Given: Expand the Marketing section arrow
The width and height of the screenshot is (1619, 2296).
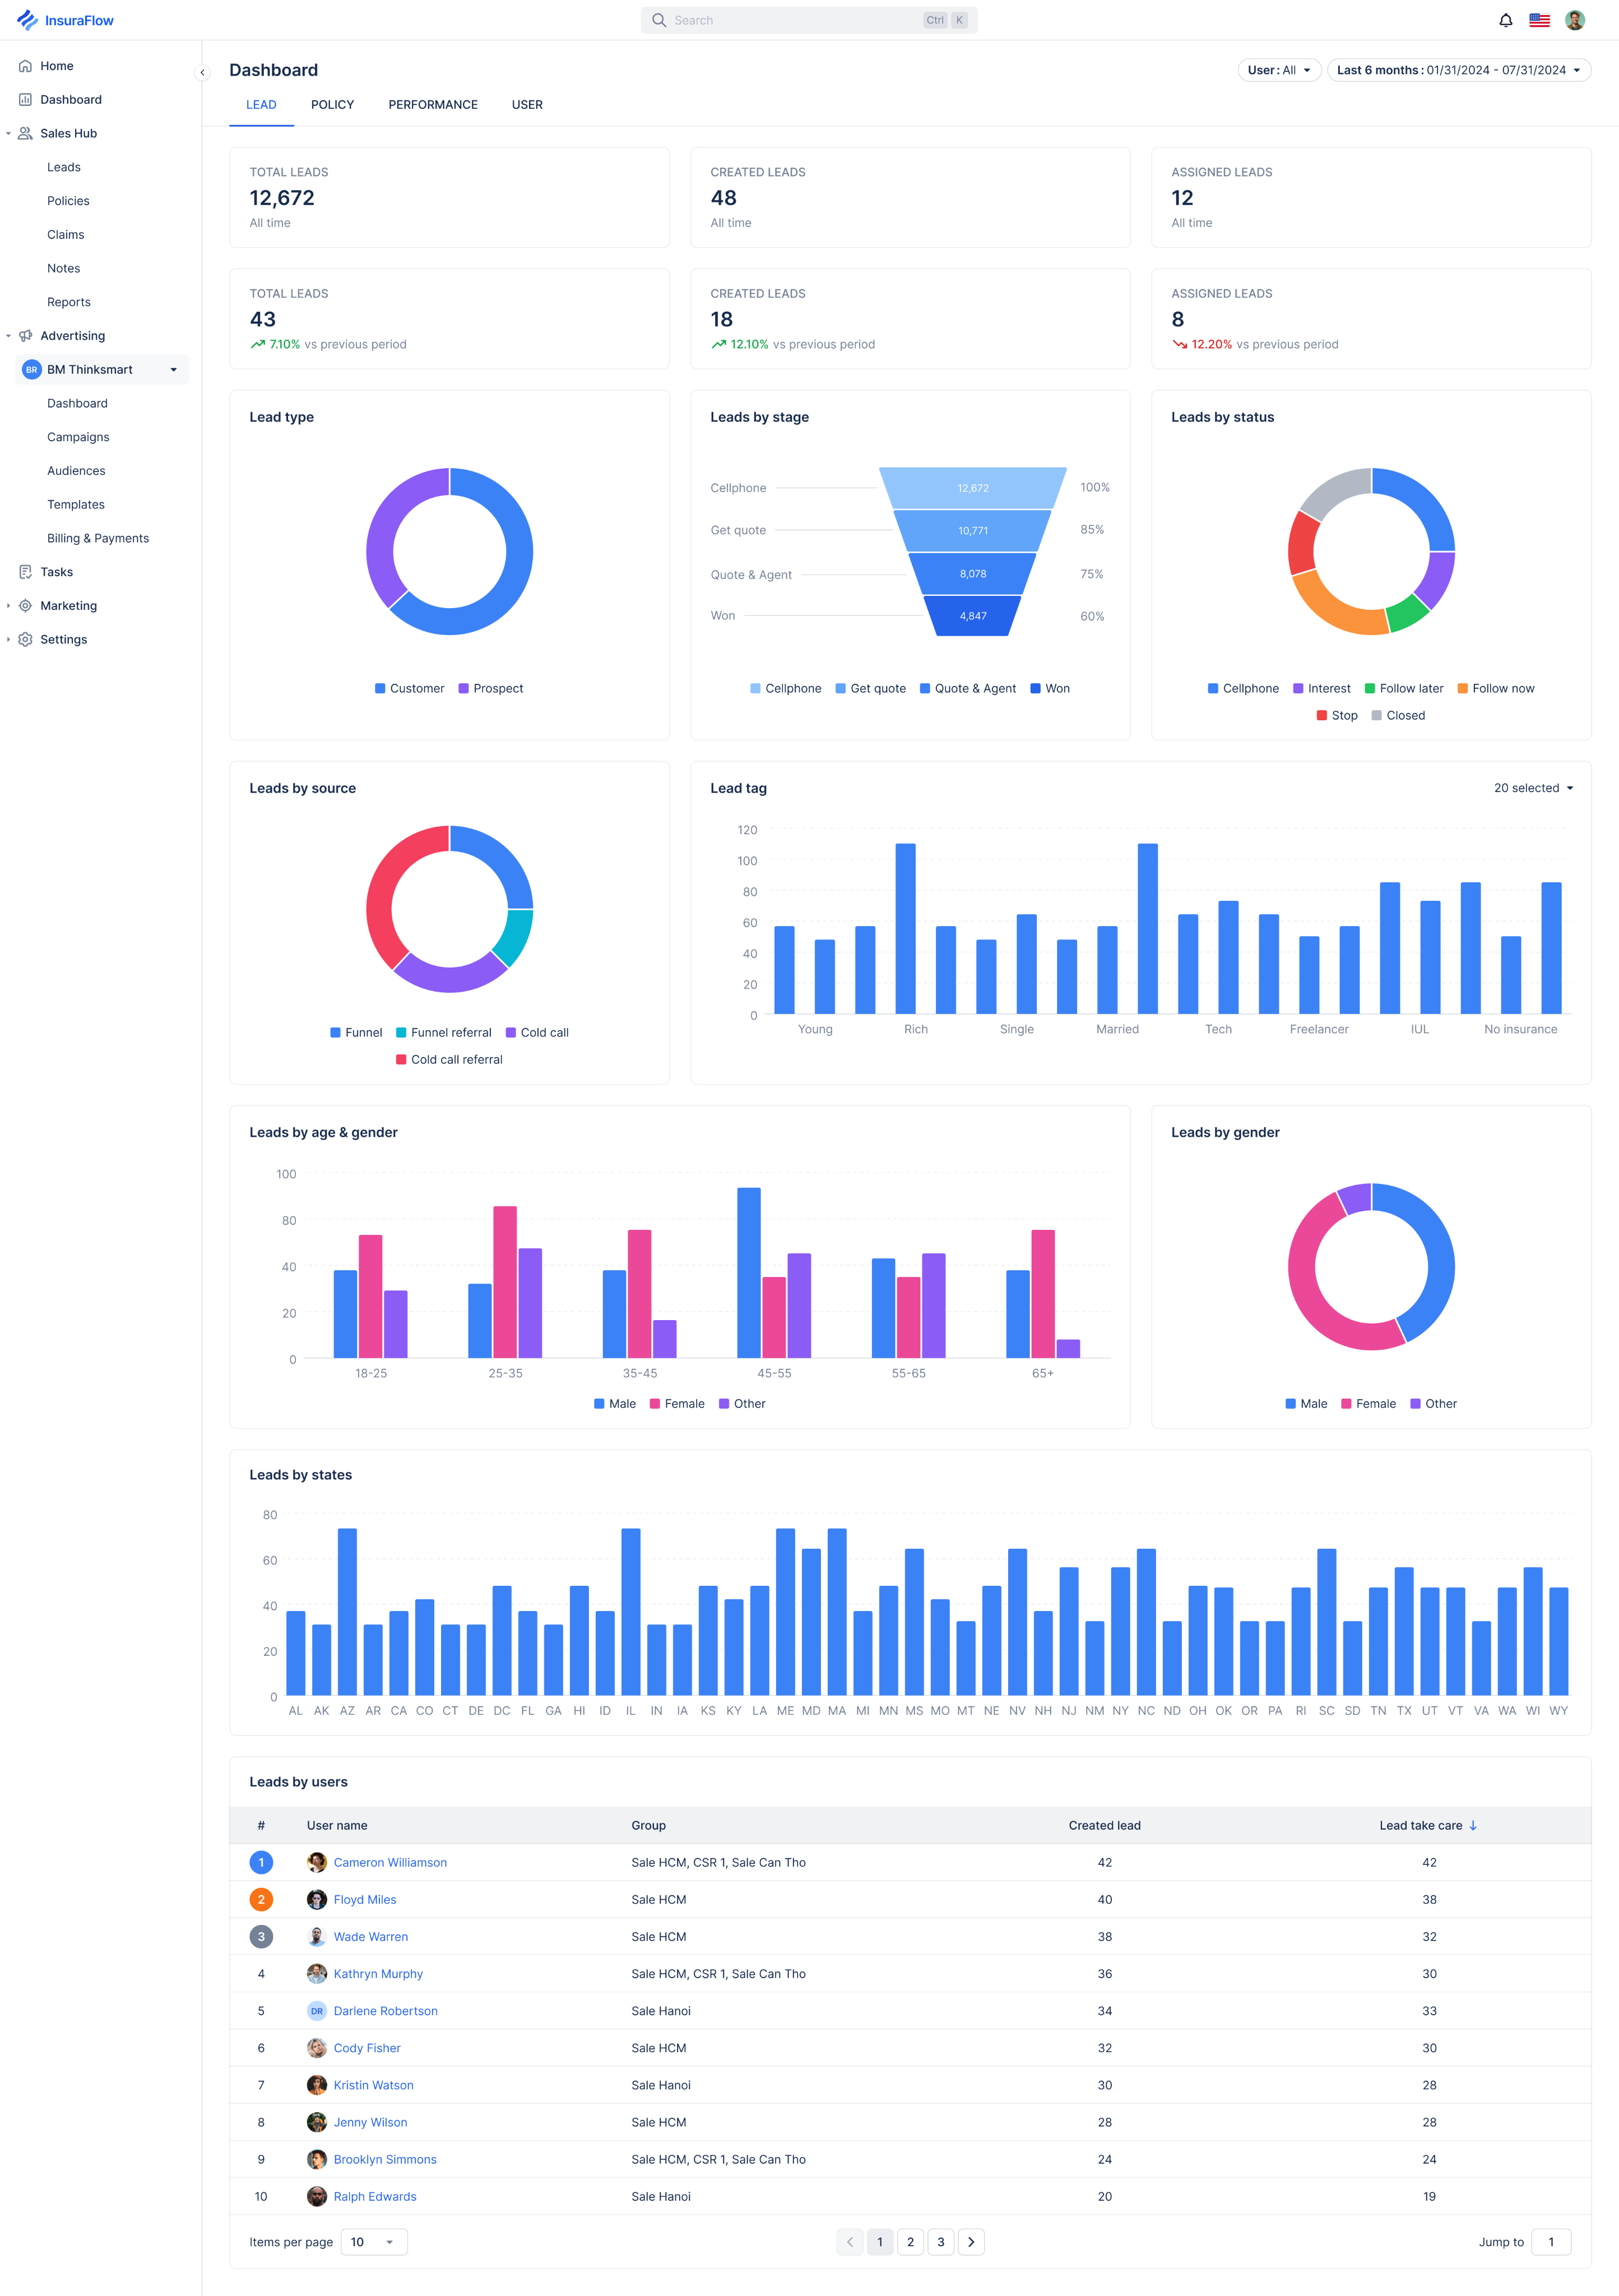Looking at the screenshot, I should [x=8, y=606].
